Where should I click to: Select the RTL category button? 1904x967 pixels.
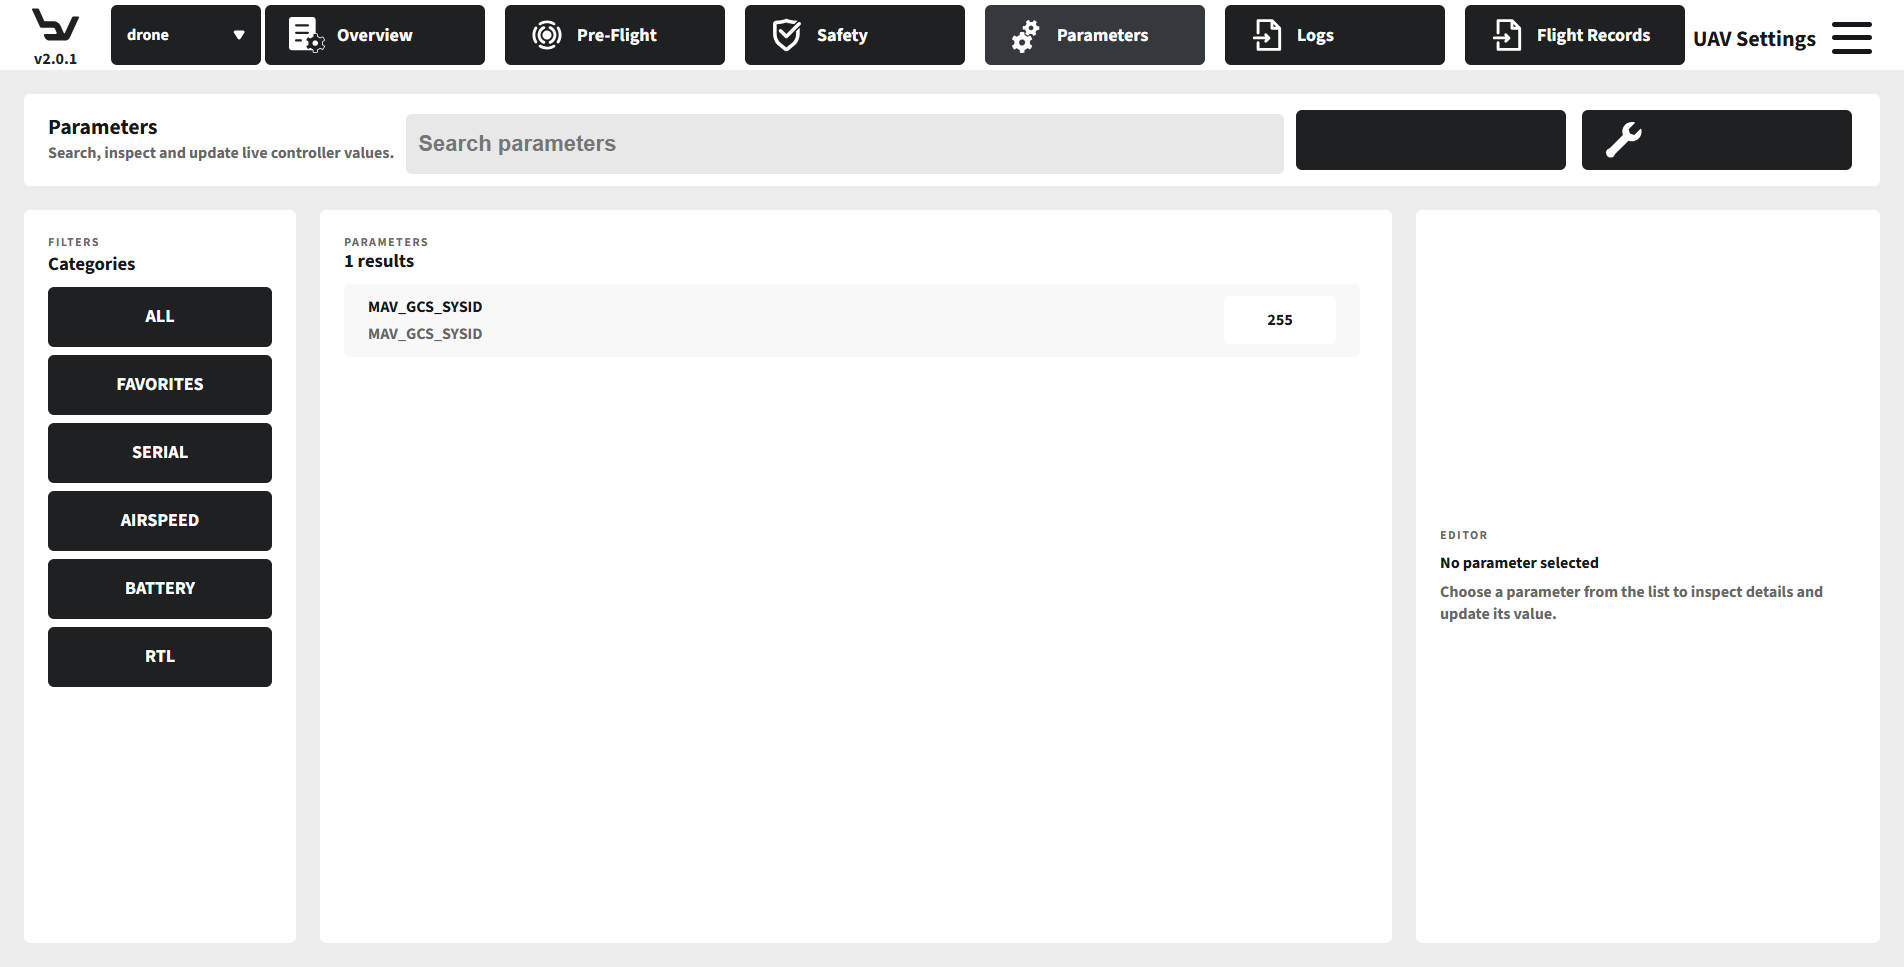159,657
